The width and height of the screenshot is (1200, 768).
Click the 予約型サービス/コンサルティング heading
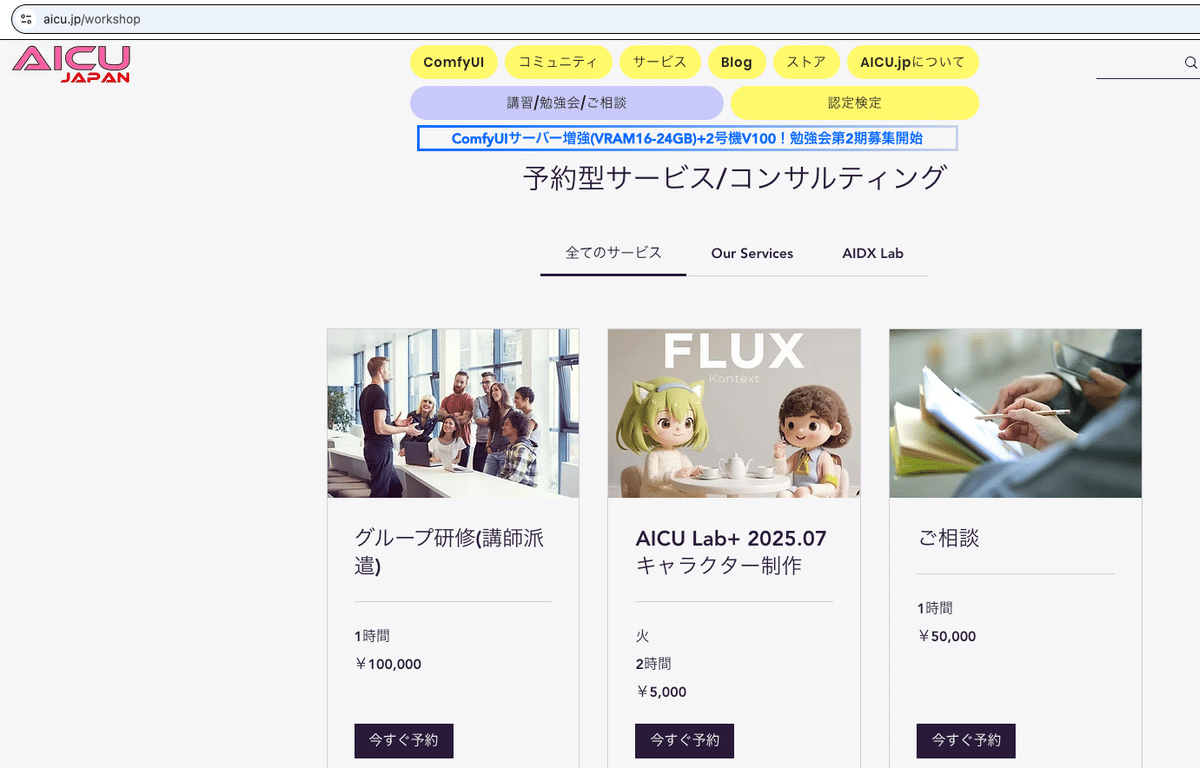(735, 178)
